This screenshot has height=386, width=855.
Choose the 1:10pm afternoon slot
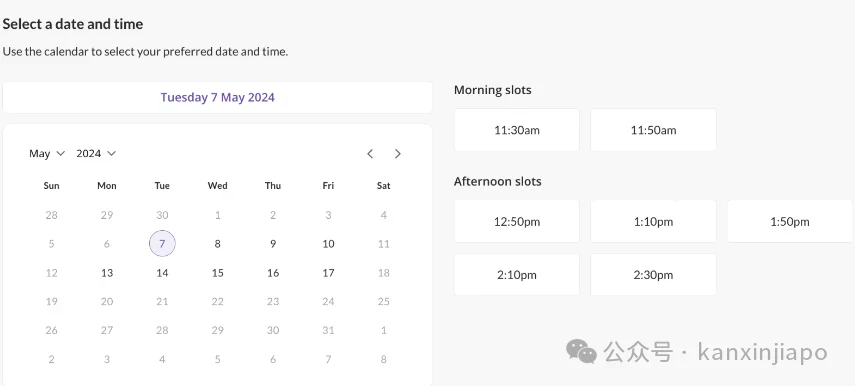[653, 221]
